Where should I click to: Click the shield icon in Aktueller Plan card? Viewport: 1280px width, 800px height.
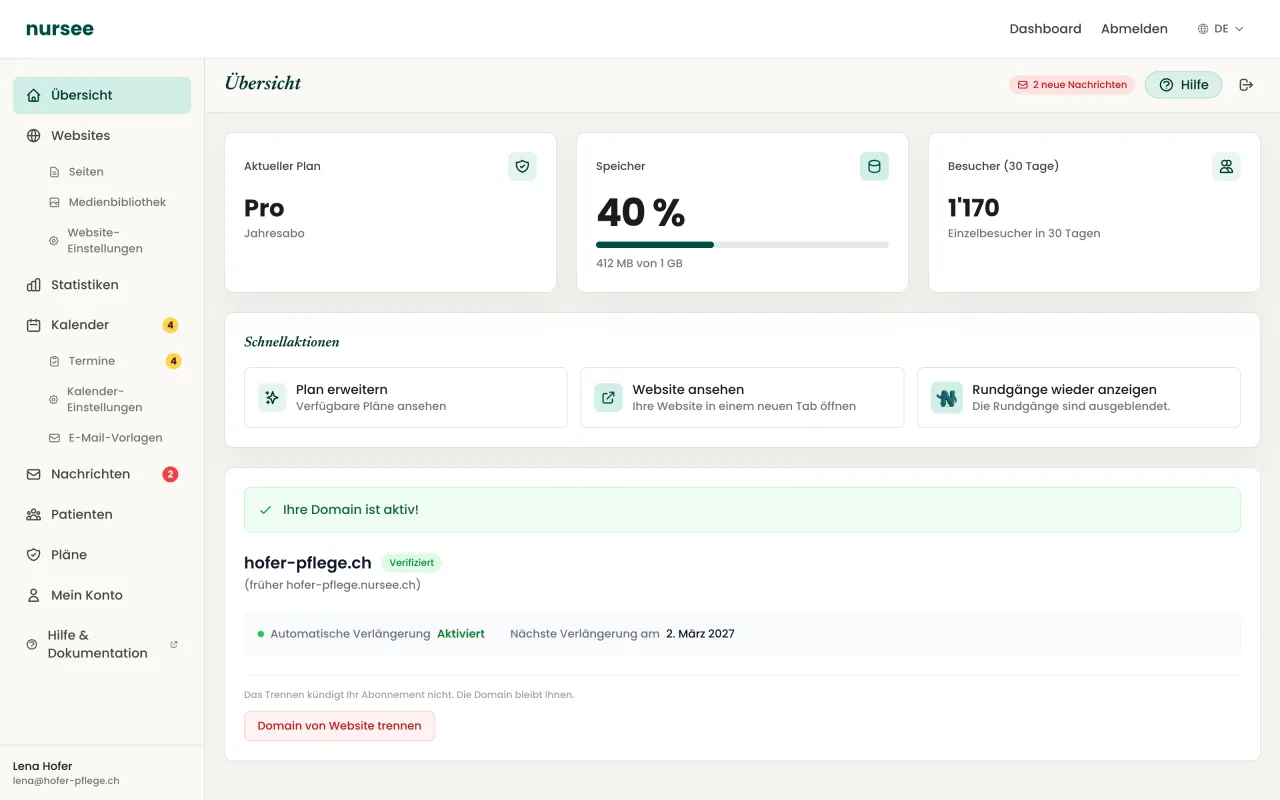pos(522,167)
